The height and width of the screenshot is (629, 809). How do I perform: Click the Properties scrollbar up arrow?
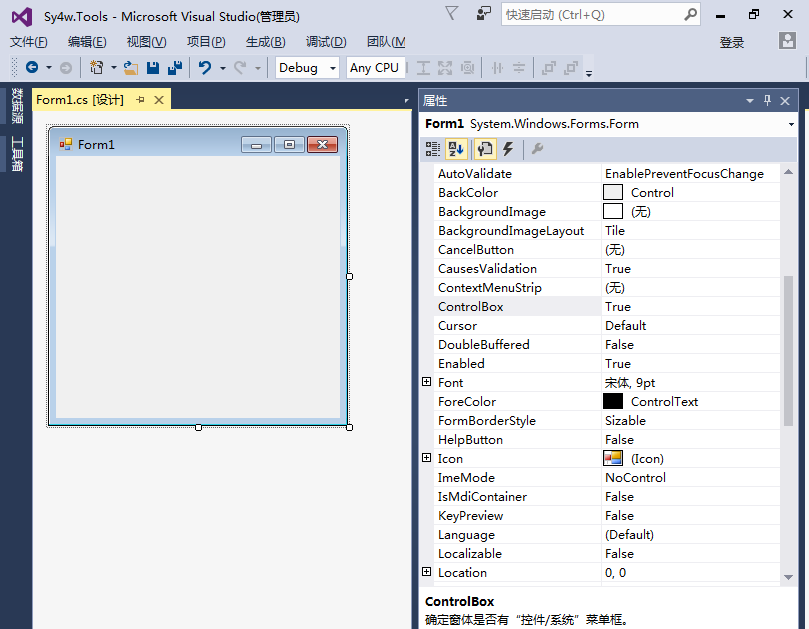point(788,172)
